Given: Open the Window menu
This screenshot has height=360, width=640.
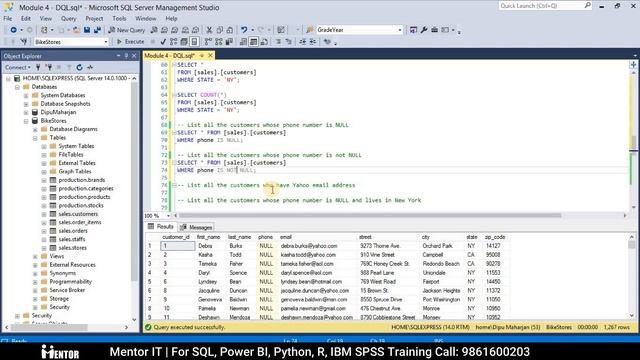Looking at the screenshot, I should coord(145,18).
